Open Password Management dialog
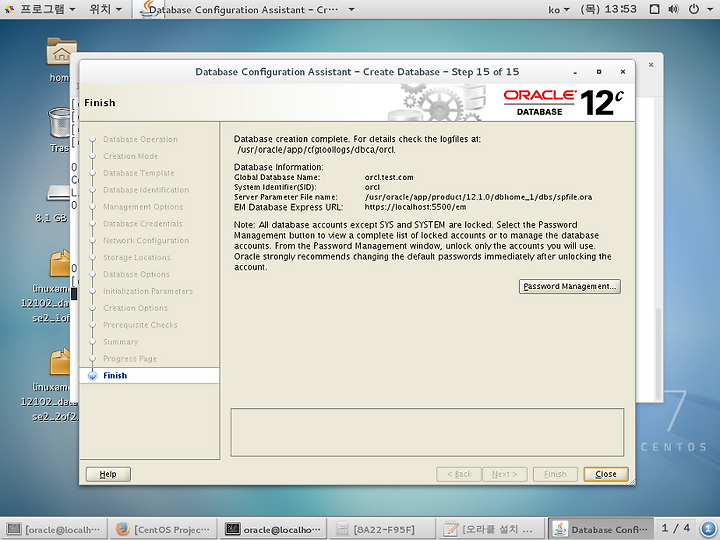 tap(569, 286)
